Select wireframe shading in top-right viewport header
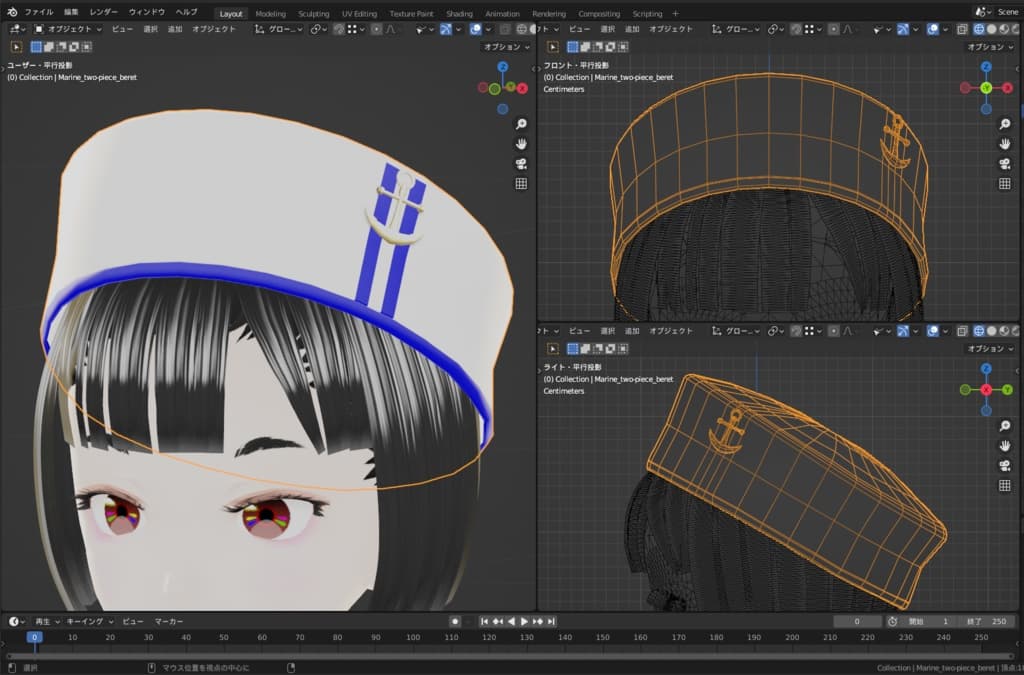The height and width of the screenshot is (675, 1024). [x=979, y=29]
